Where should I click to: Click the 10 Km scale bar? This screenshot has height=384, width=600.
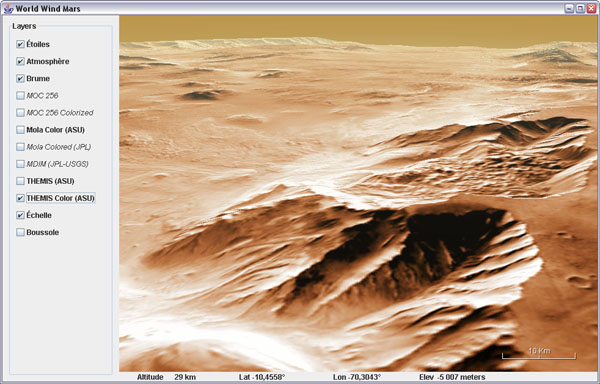click(539, 353)
